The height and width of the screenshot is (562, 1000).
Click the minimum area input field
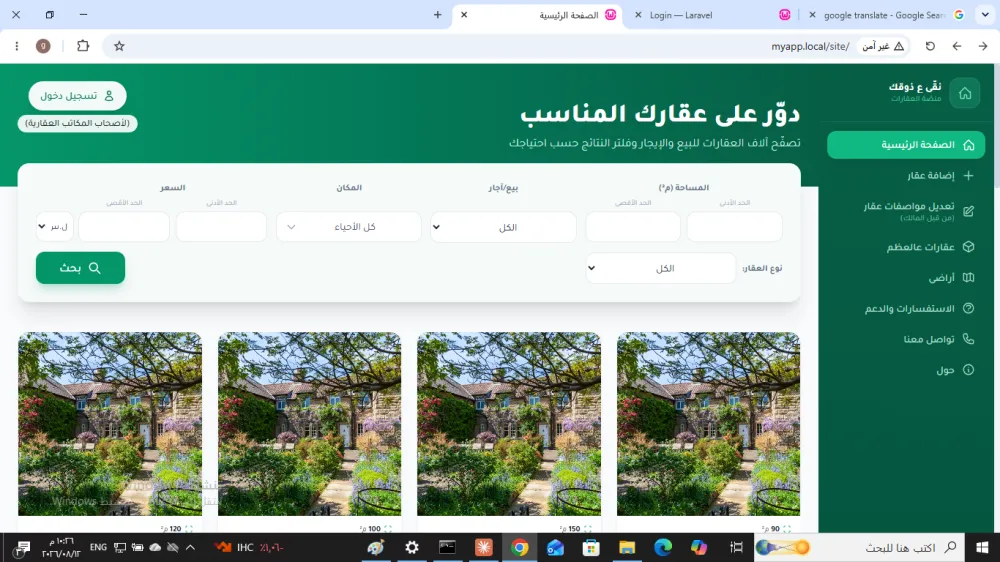click(x=735, y=227)
